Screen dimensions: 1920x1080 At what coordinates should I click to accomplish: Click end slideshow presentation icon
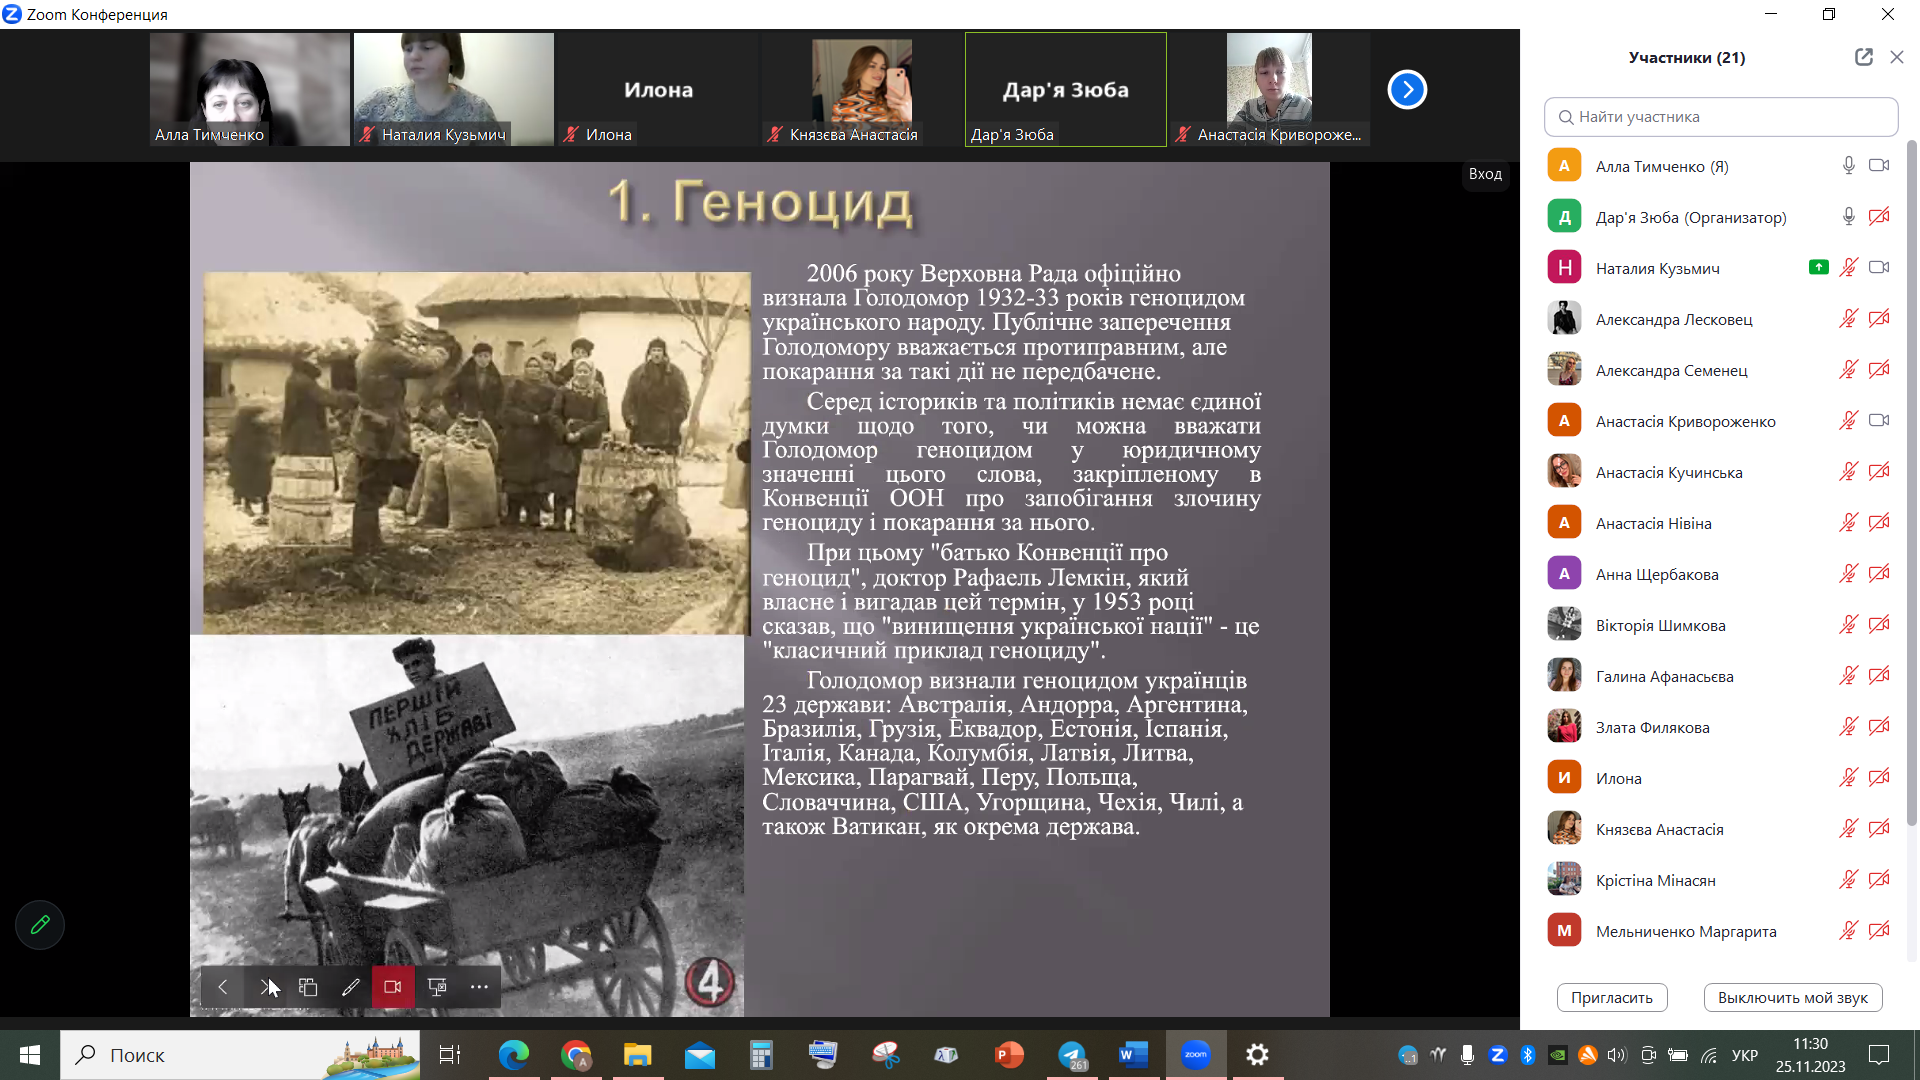click(x=437, y=987)
